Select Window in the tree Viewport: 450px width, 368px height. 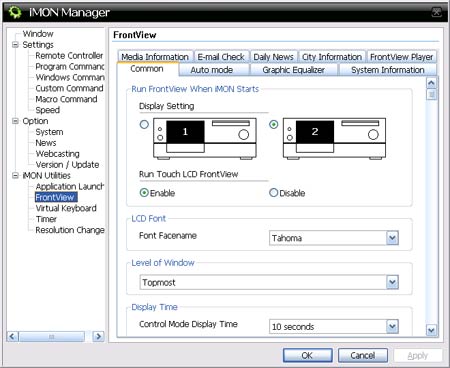pos(38,34)
